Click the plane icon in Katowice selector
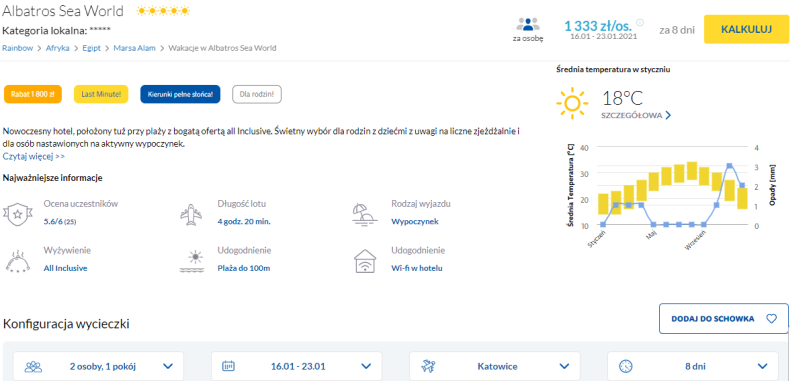The height and width of the screenshot is (381, 790). [x=429, y=366]
